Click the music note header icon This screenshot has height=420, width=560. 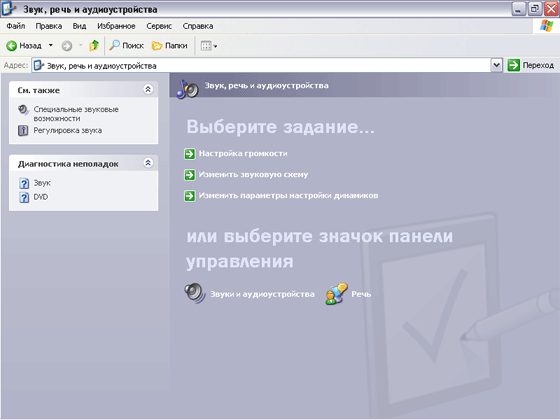point(188,89)
